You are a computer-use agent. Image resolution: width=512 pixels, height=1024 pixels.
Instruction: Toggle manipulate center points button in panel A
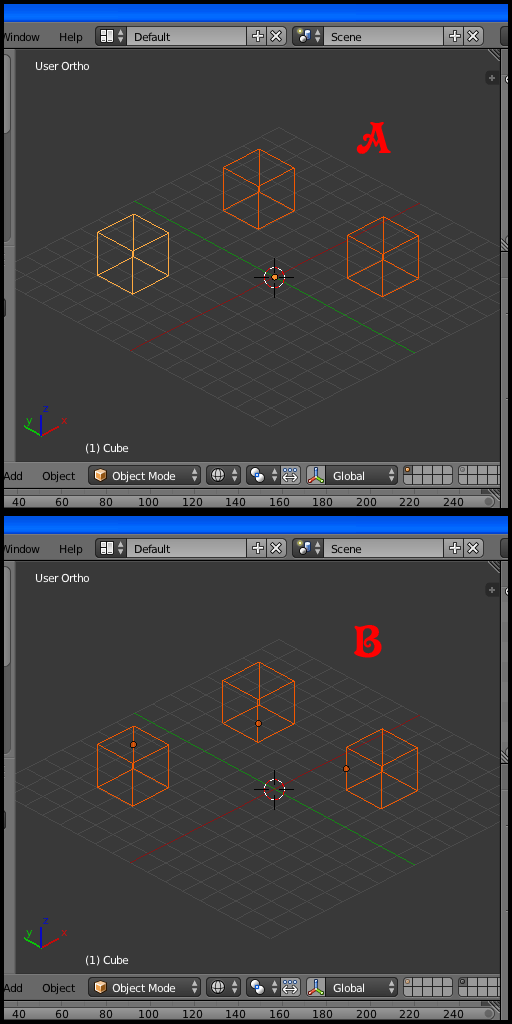(291, 475)
